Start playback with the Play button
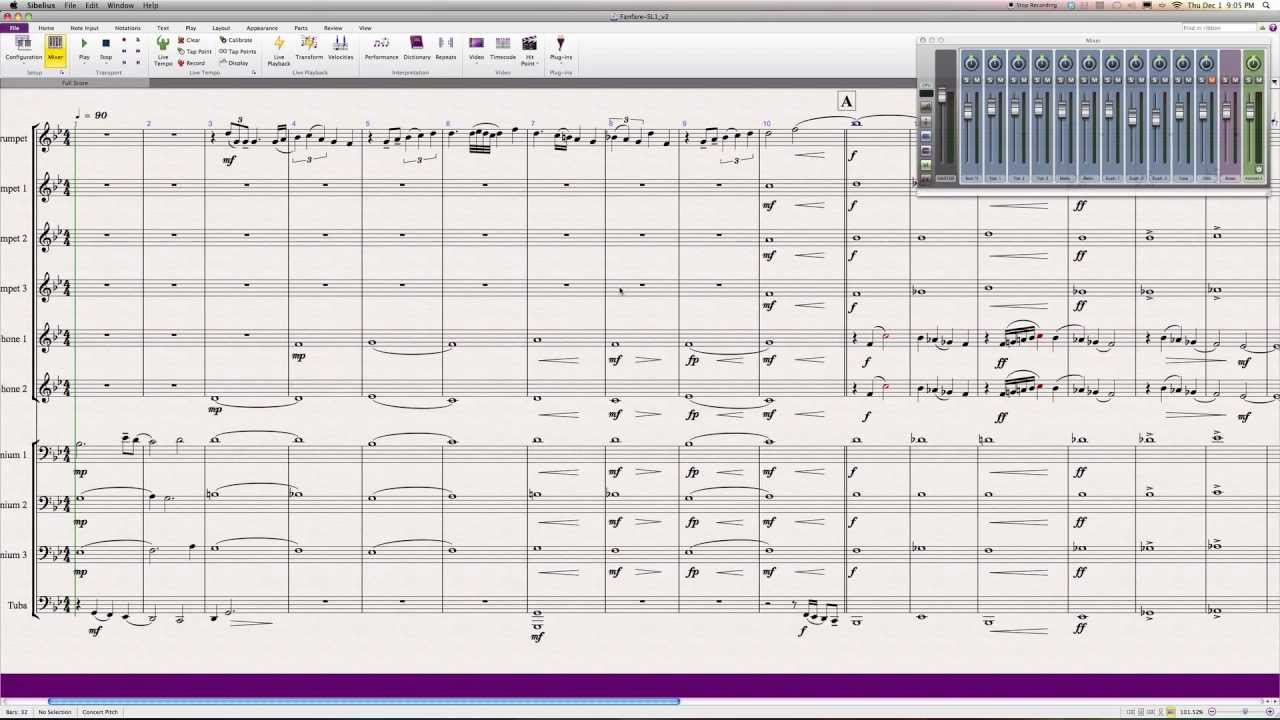 [84, 48]
